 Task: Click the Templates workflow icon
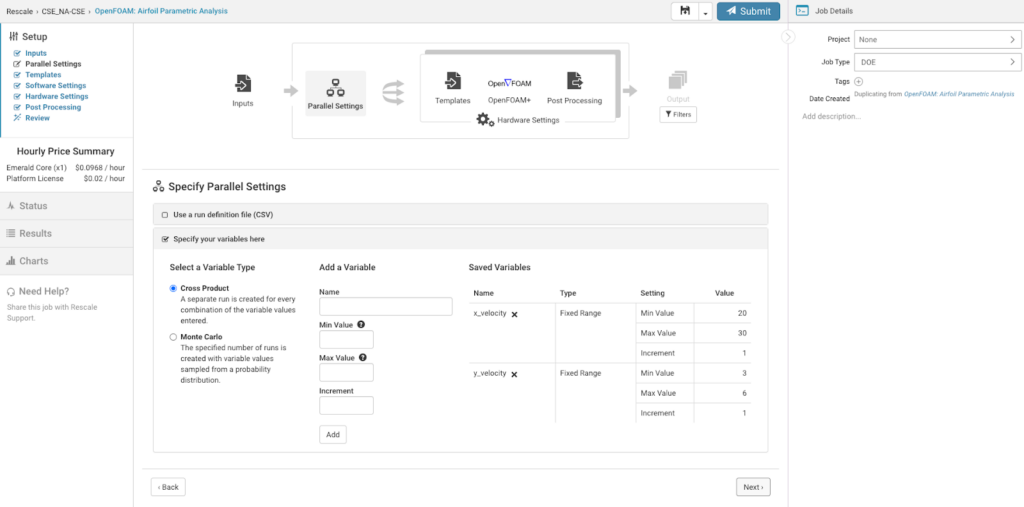pos(453,81)
